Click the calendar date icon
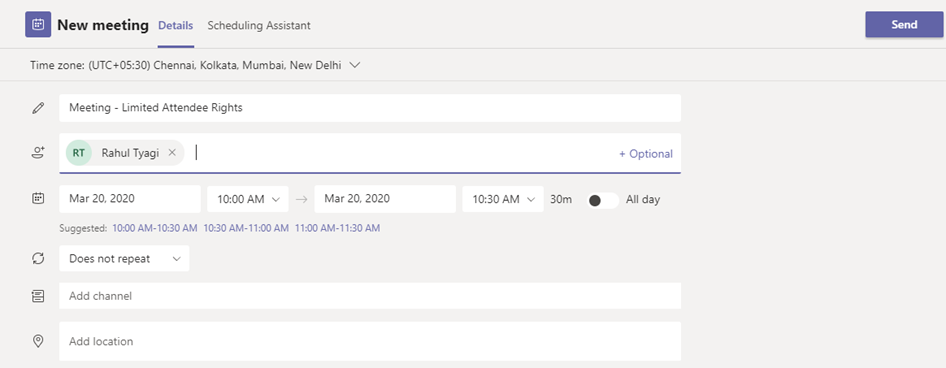Viewport: 946px width, 368px height. coord(38,198)
